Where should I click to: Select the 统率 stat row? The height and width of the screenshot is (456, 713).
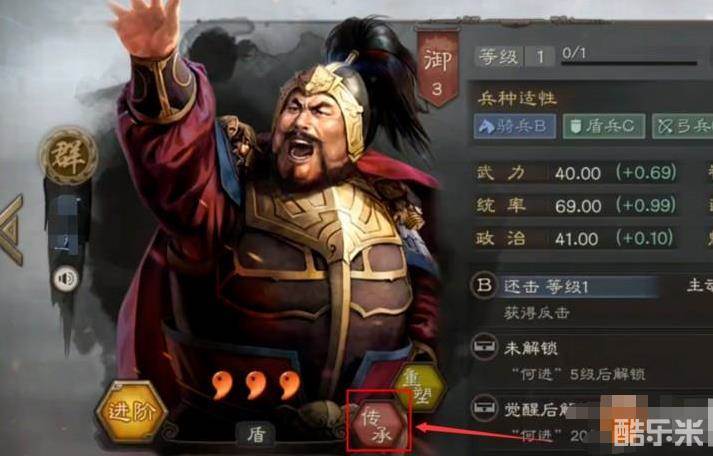[x=576, y=205]
